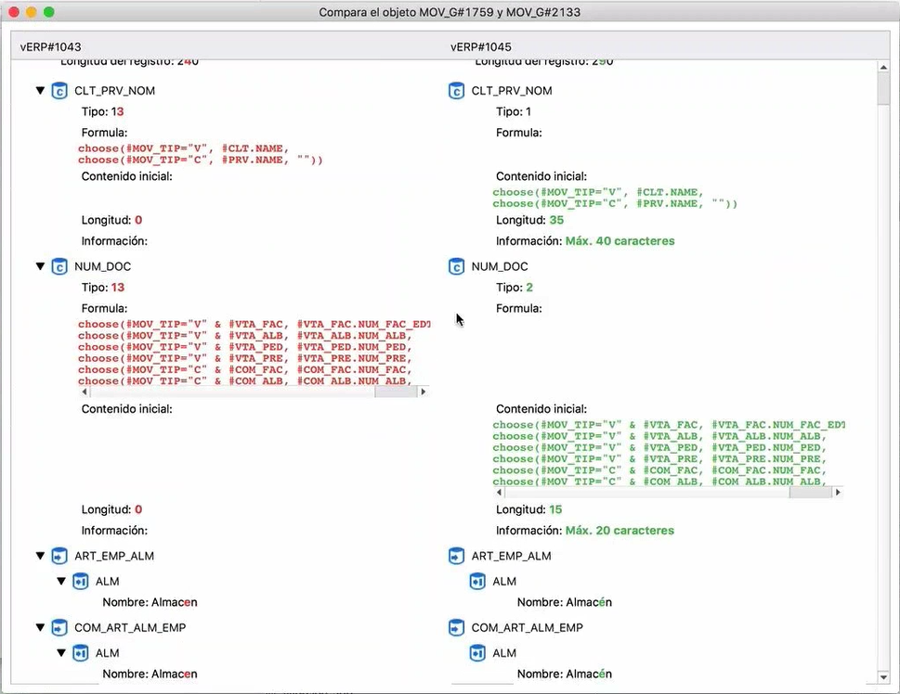Click the ART_EMP_ALM icon in left pane
Image resolution: width=900 pixels, height=694 pixels.
(60, 556)
